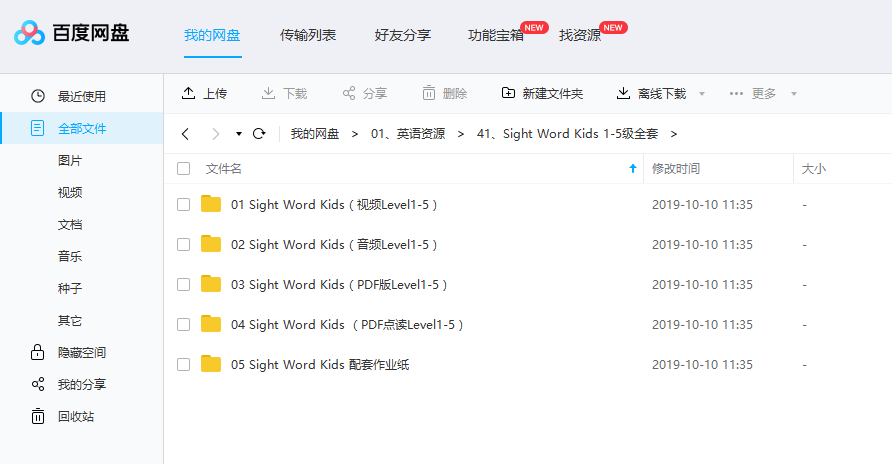Toggle the select-all checkbox in header
892x464 pixels.
click(x=183, y=169)
